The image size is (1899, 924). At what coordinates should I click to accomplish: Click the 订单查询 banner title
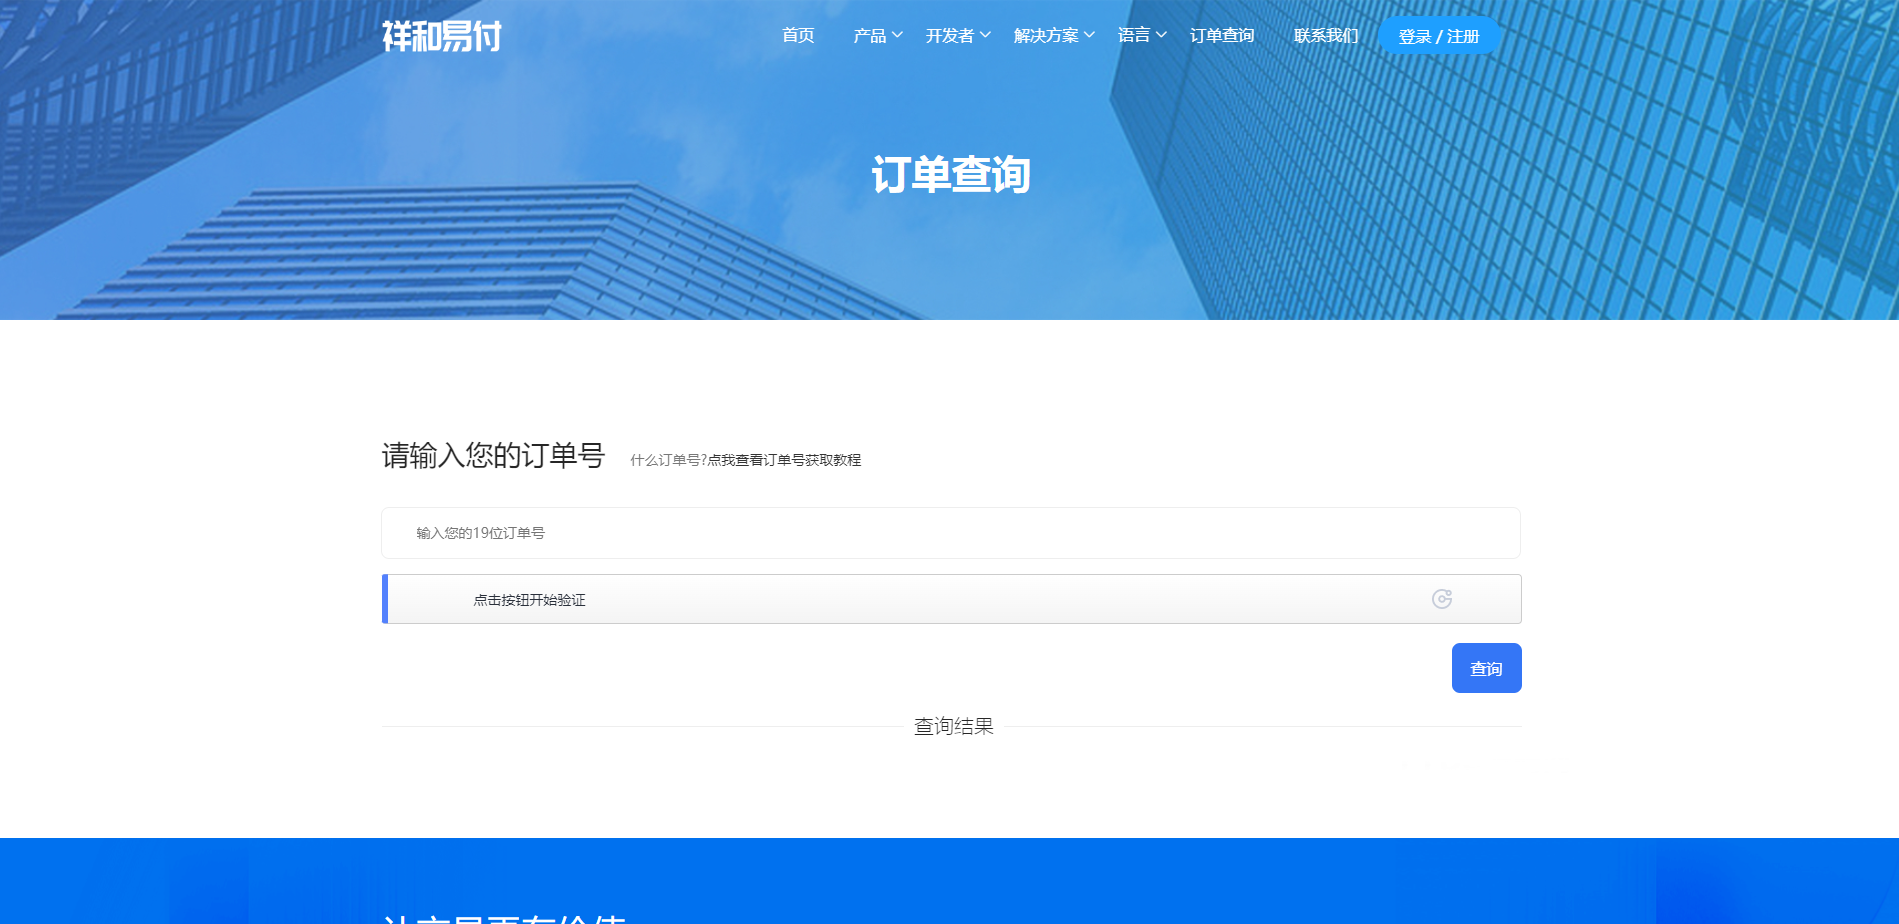coord(950,175)
